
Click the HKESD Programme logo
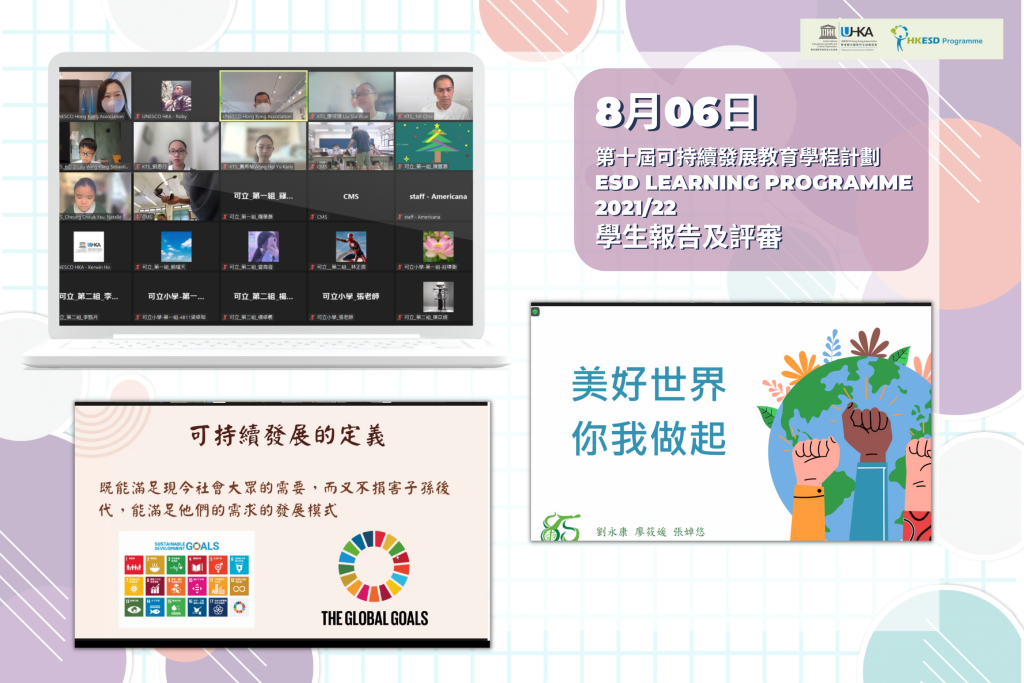click(936, 39)
